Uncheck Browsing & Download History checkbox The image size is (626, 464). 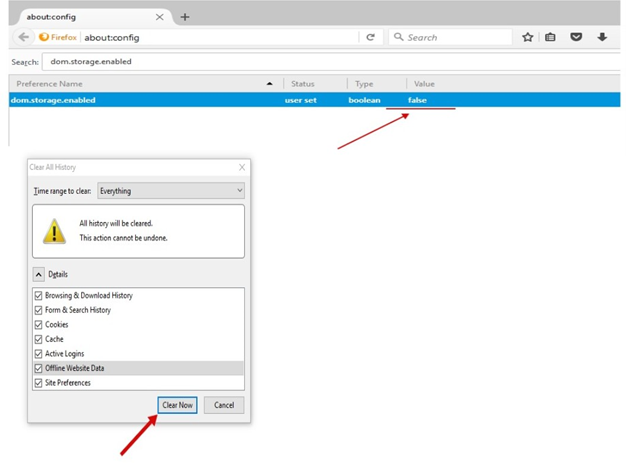click(39, 296)
